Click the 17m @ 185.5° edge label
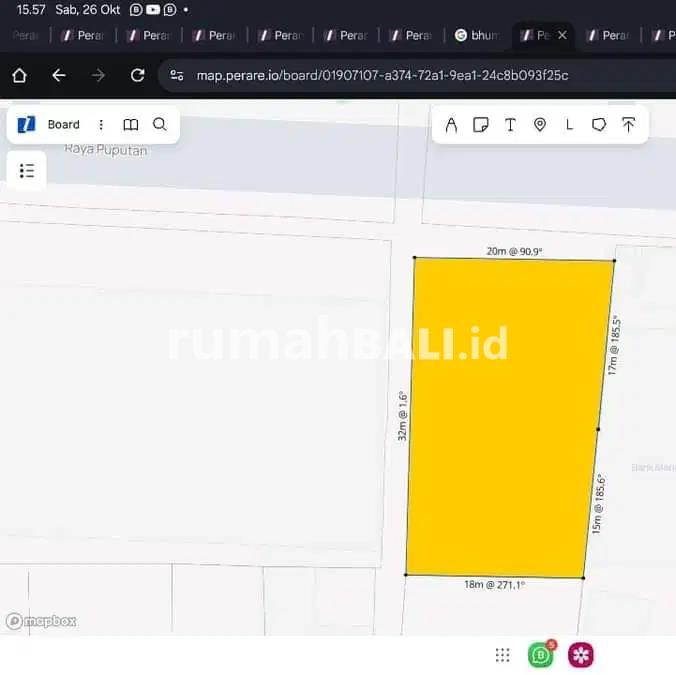 coord(613,346)
